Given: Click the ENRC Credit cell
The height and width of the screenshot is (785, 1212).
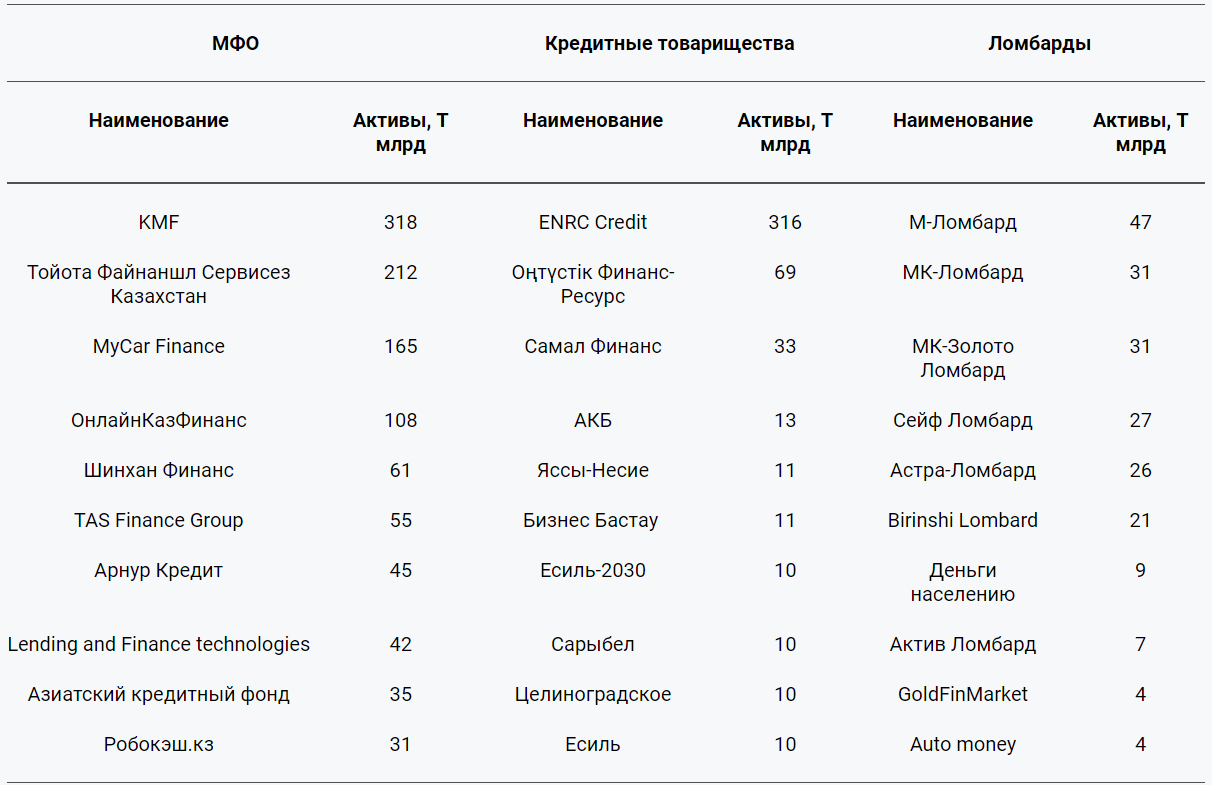Looking at the screenshot, I should tap(593, 222).
